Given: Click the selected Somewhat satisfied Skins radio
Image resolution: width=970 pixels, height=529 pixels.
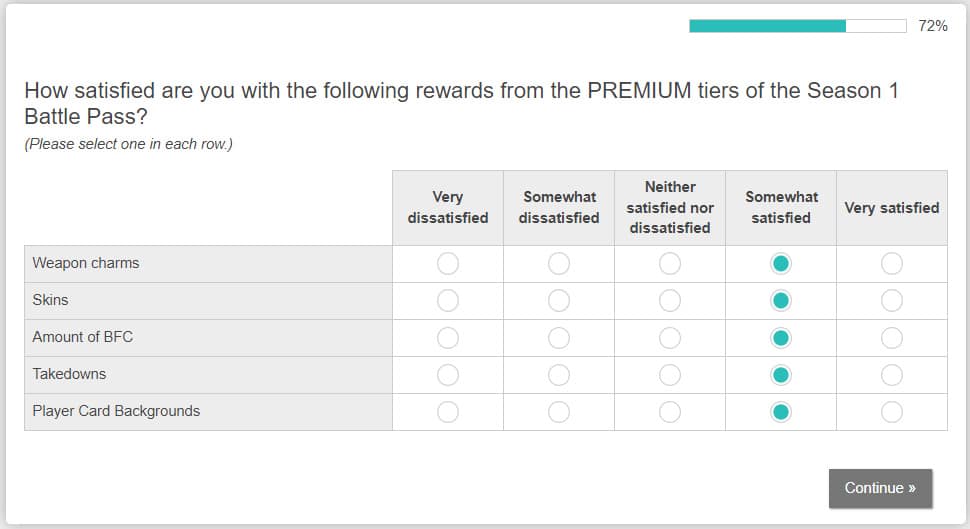Looking at the screenshot, I should point(781,300).
